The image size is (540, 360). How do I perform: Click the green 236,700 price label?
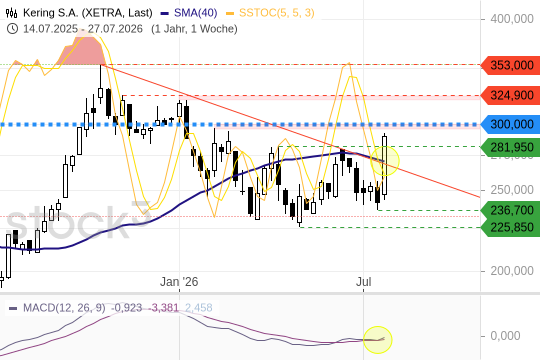click(x=510, y=210)
